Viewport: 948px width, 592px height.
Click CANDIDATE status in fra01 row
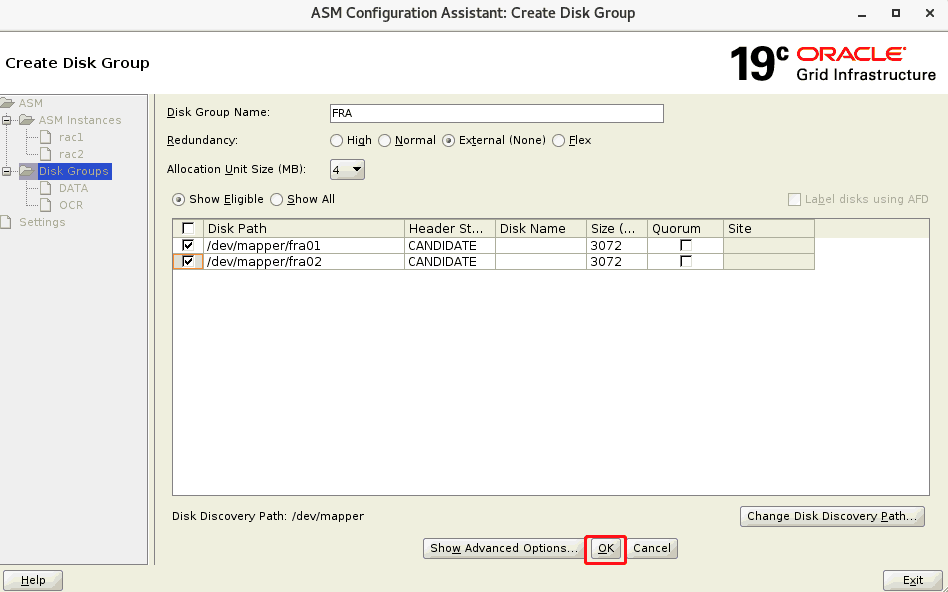[450, 246]
